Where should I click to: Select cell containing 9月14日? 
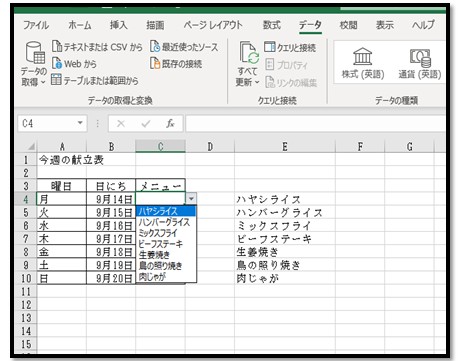pyautogui.click(x=111, y=199)
